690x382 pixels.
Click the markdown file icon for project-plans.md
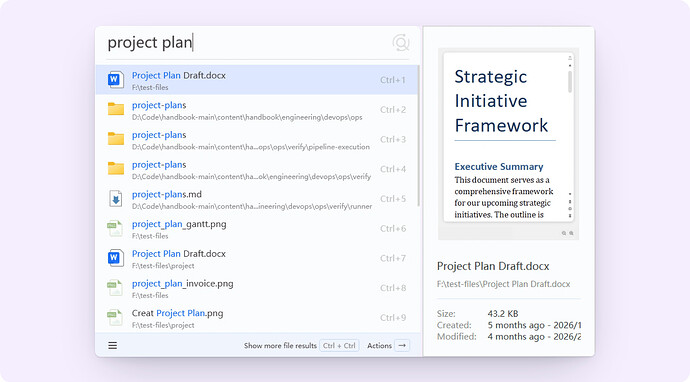(116, 198)
